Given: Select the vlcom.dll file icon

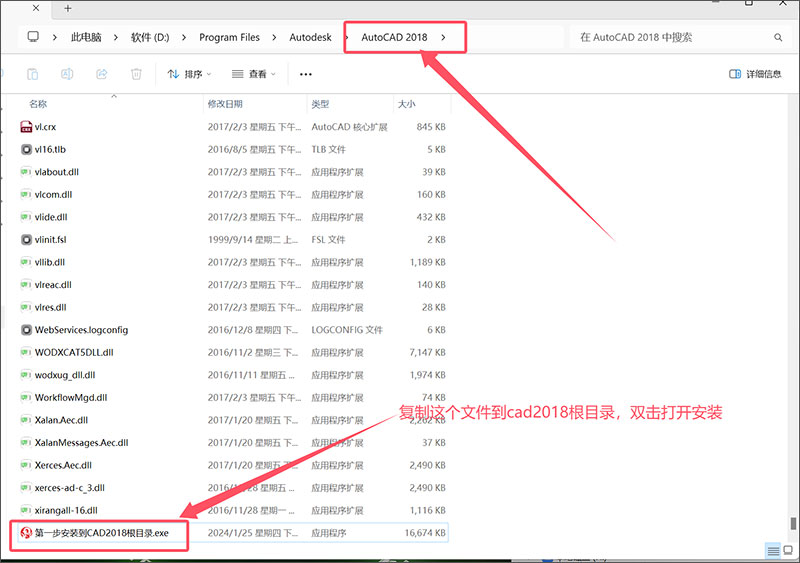Looking at the screenshot, I should click(26, 194).
